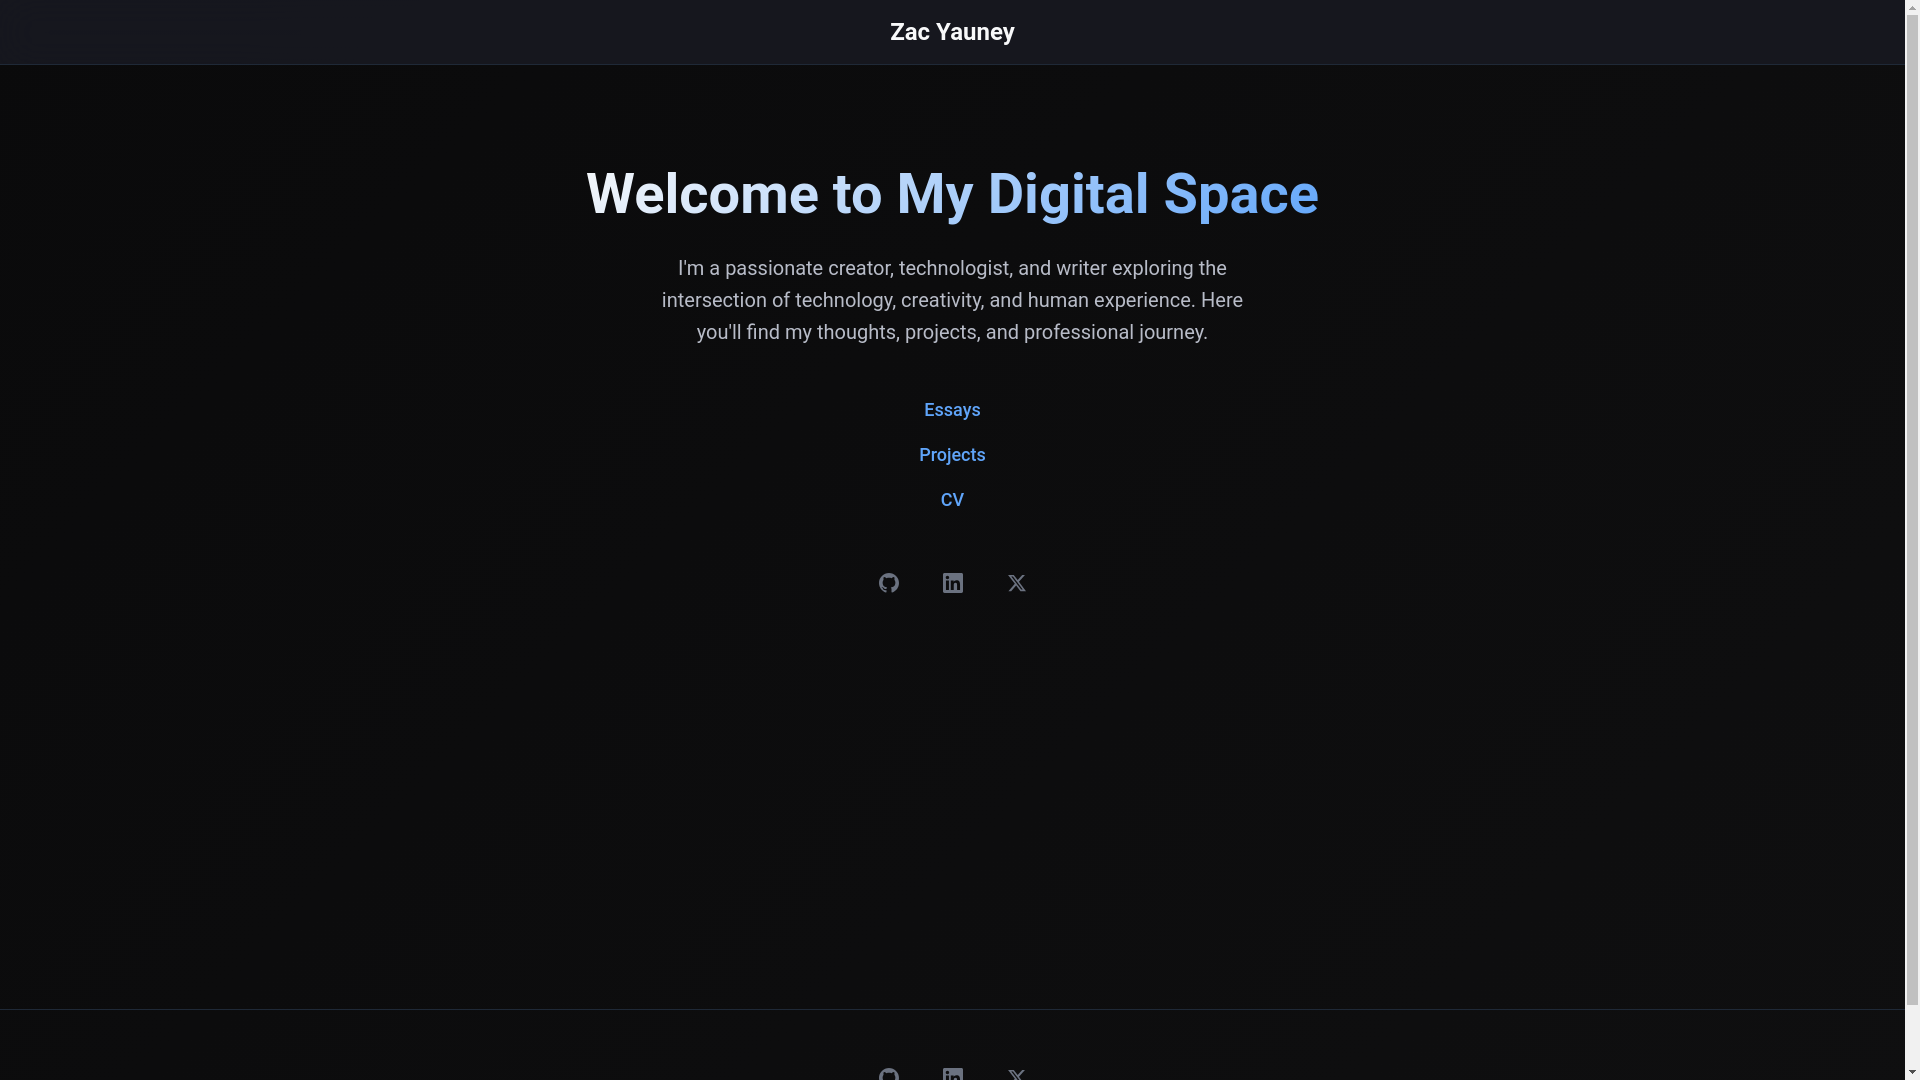The image size is (1920, 1080).
Task: Open the LinkedIn icon below the CV link
Action: coord(953,583)
